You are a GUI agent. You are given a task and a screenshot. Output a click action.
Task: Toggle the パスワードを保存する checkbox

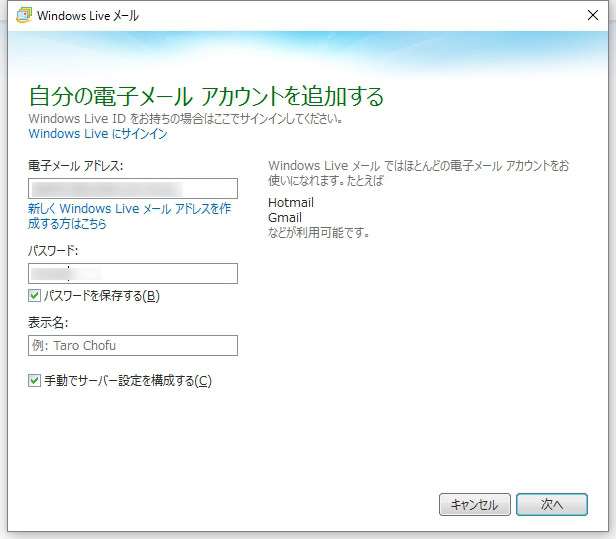[x=35, y=296]
